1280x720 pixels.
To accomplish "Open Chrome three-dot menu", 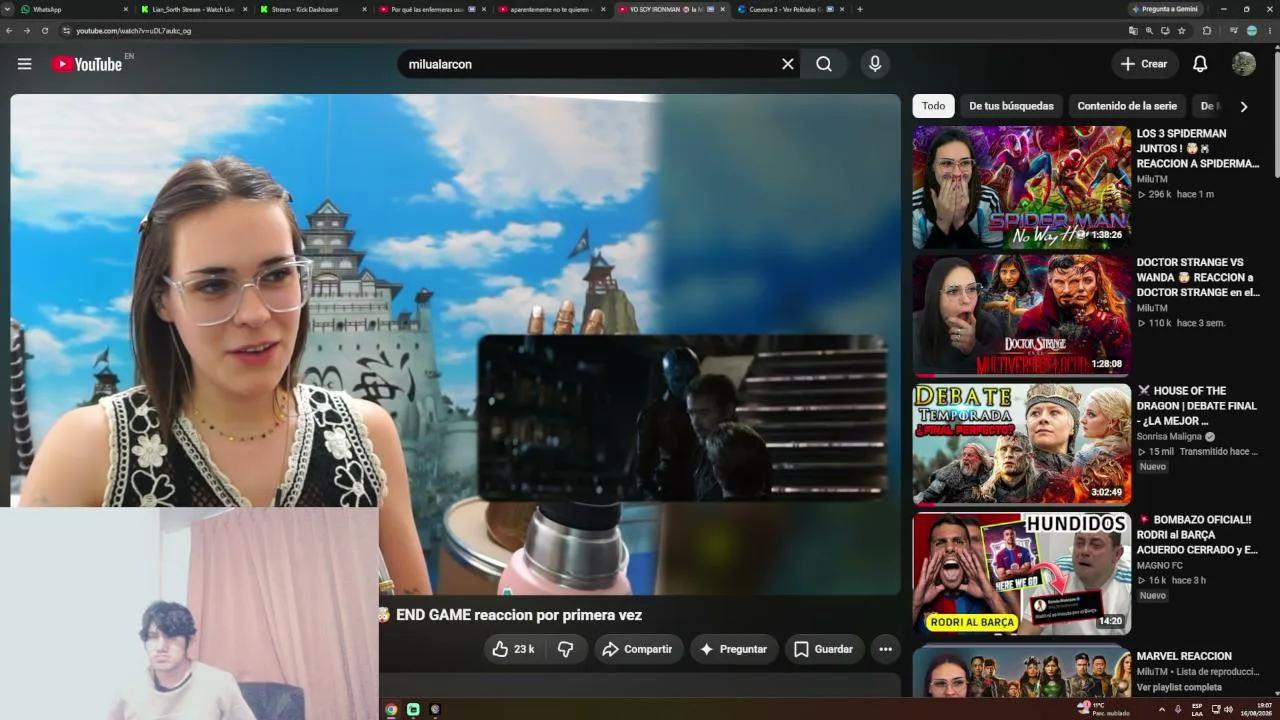I will (x=1270, y=31).
